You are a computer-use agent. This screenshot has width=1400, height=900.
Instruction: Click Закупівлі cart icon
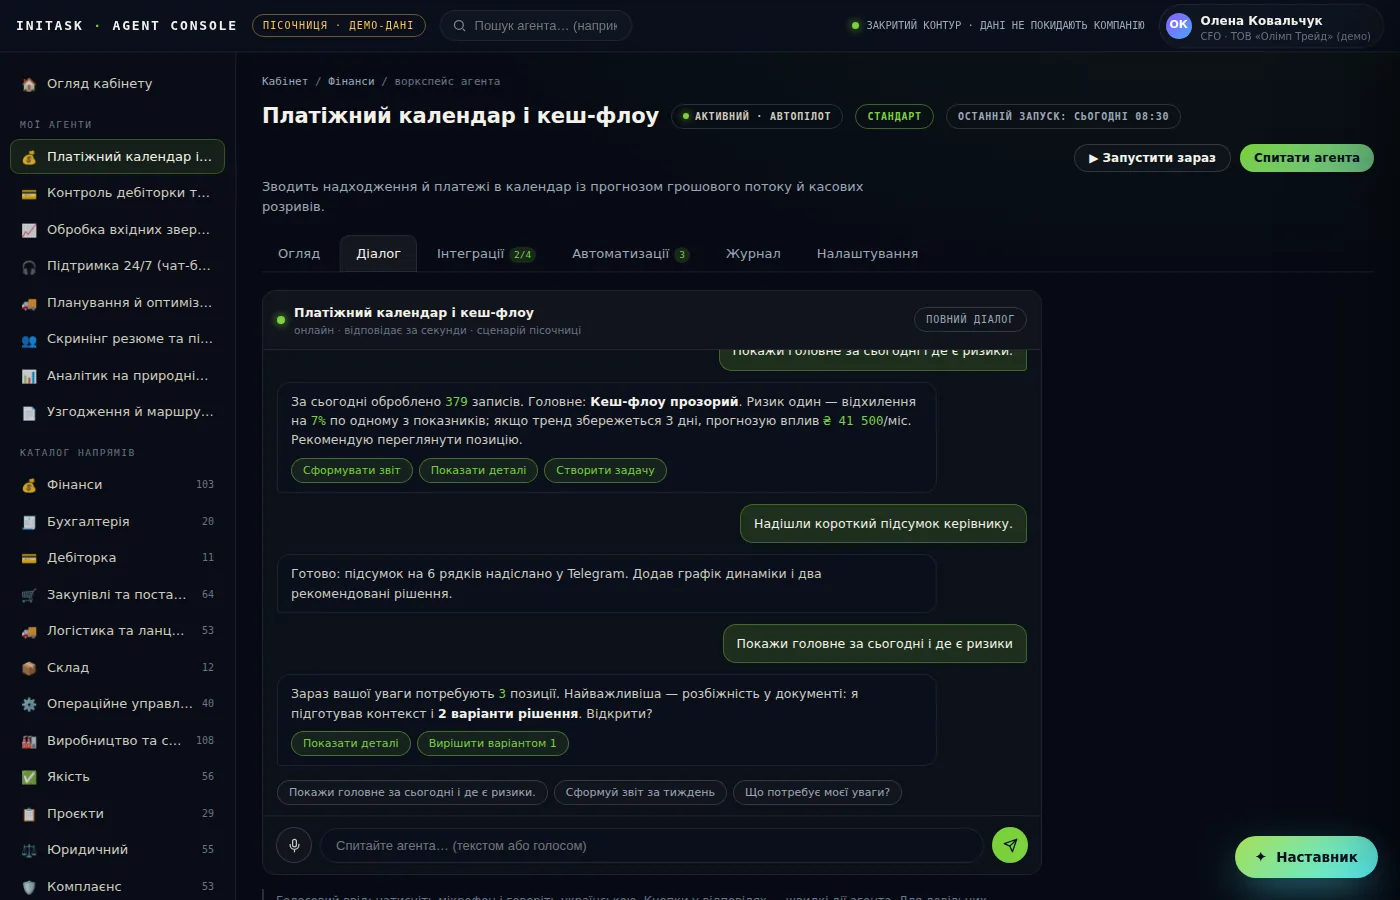(29, 595)
